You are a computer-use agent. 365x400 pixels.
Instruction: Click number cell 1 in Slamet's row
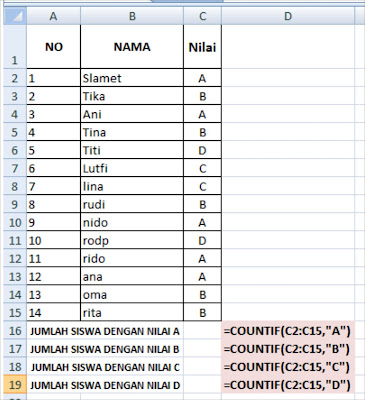pyautogui.click(x=53, y=78)
